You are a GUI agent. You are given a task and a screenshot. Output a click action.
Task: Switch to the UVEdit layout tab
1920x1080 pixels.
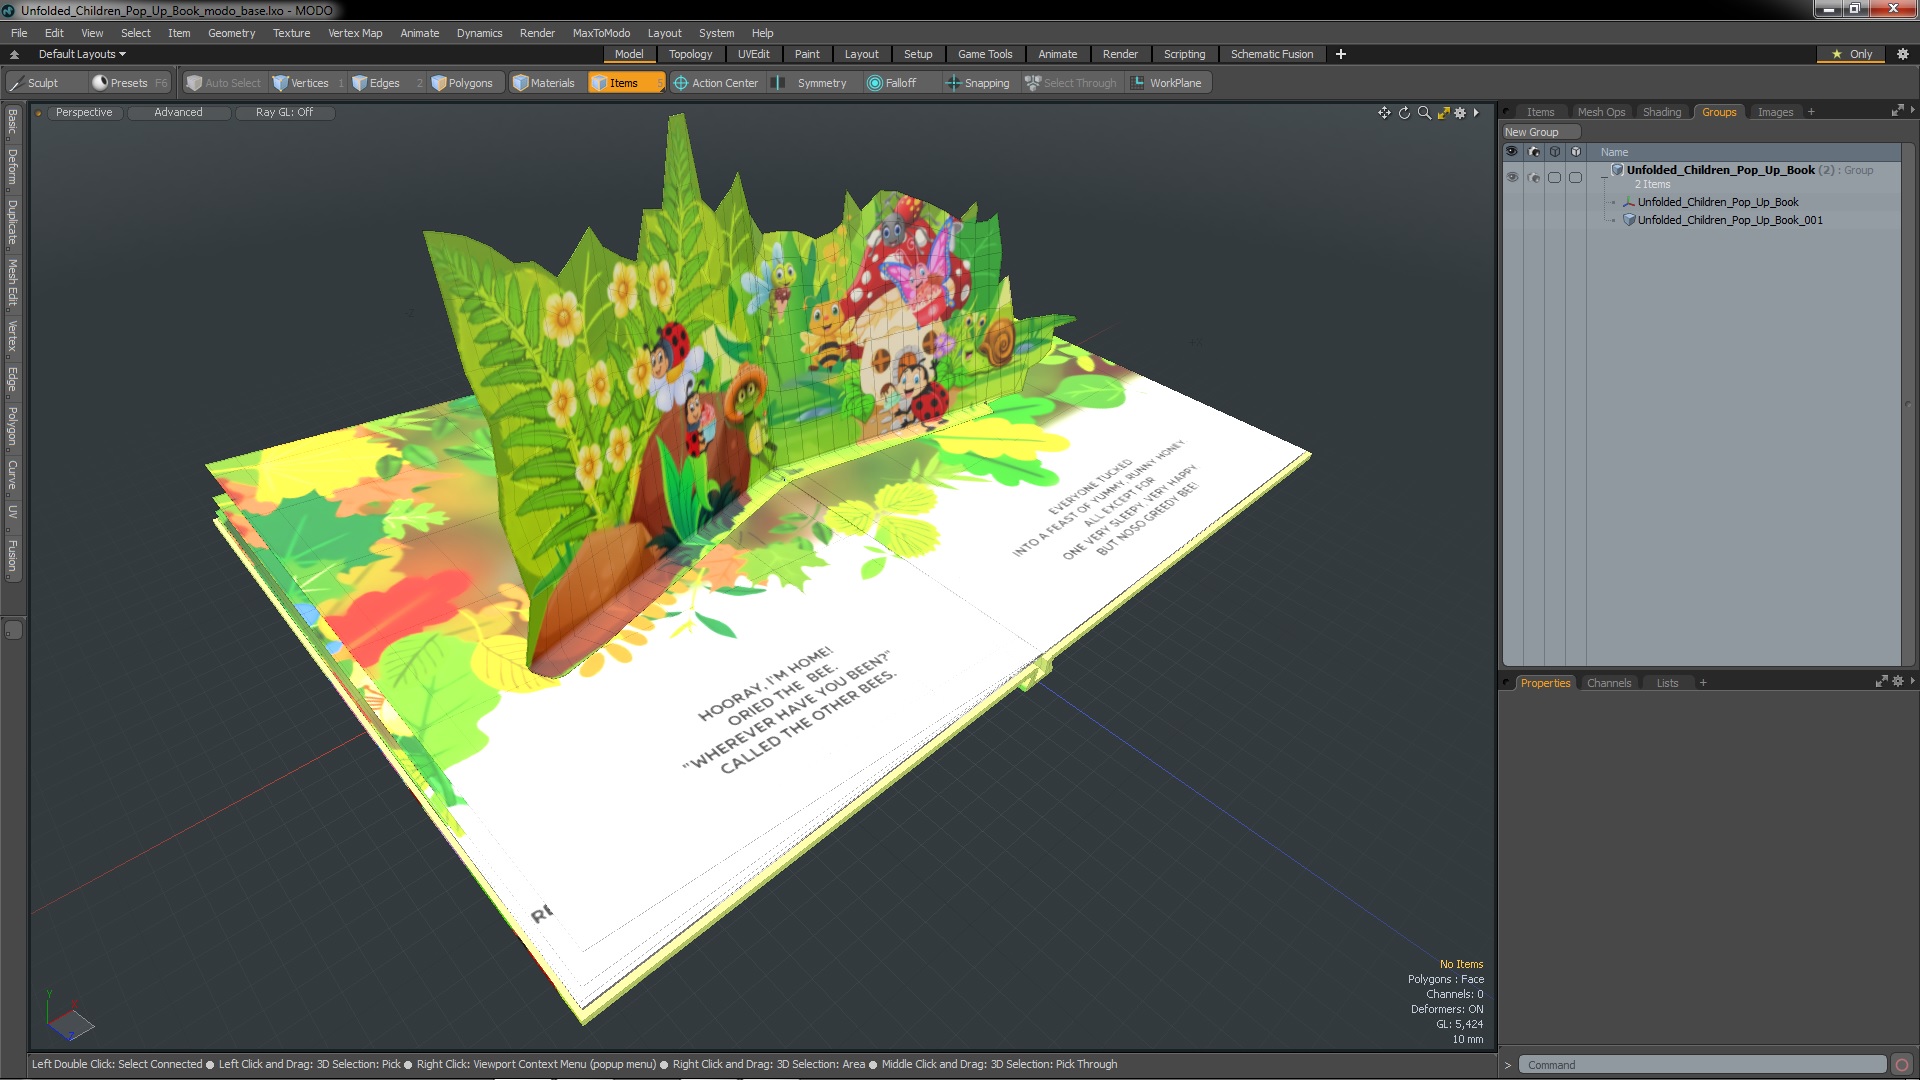(753, 54)
